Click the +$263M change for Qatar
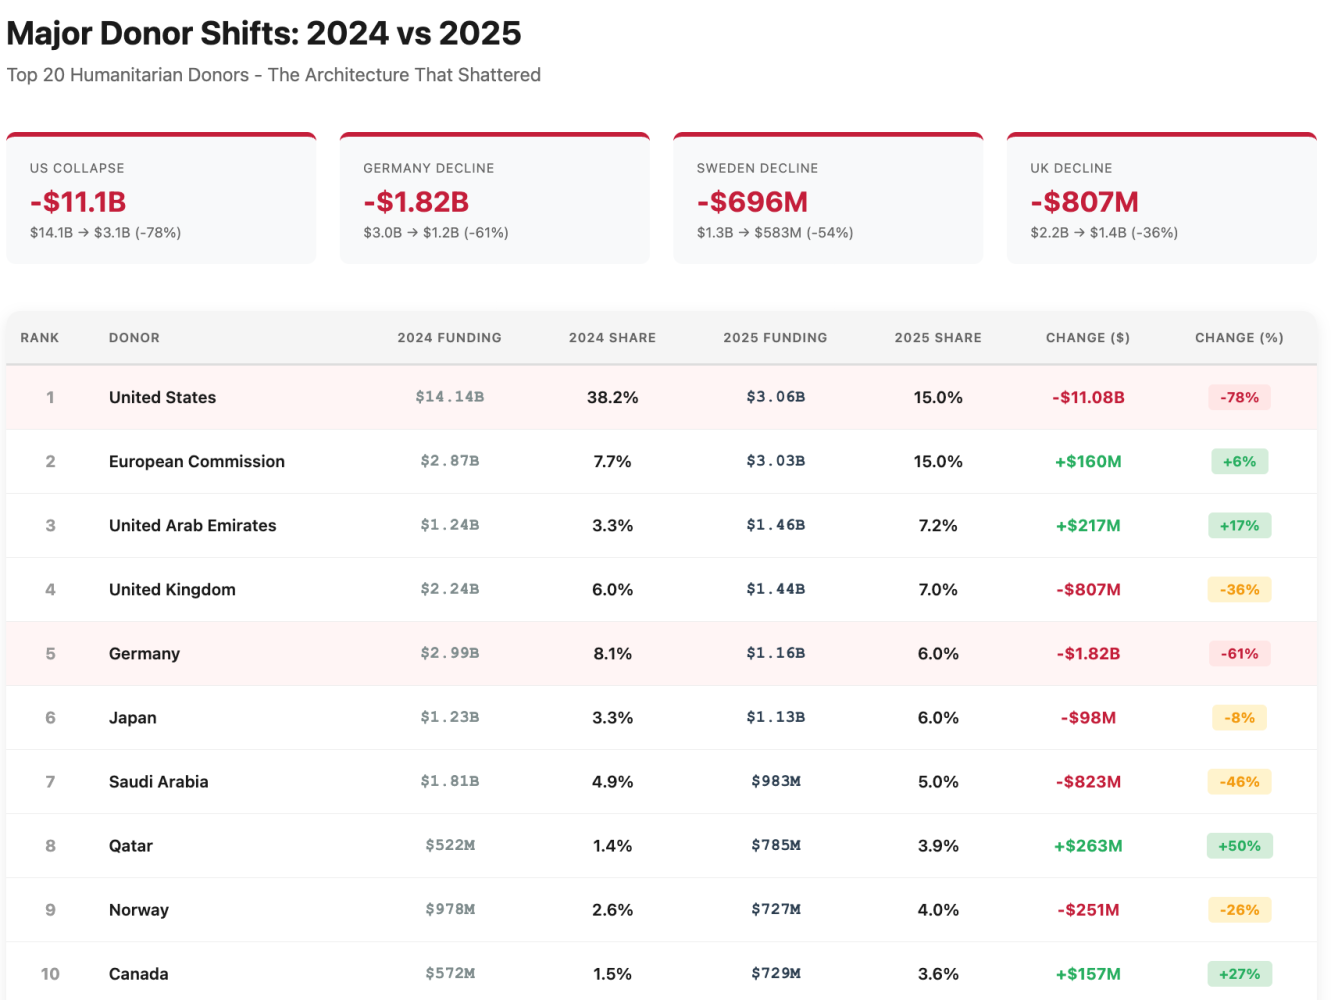Viewport: 1331px width, 1000px height. point(1088,845)
